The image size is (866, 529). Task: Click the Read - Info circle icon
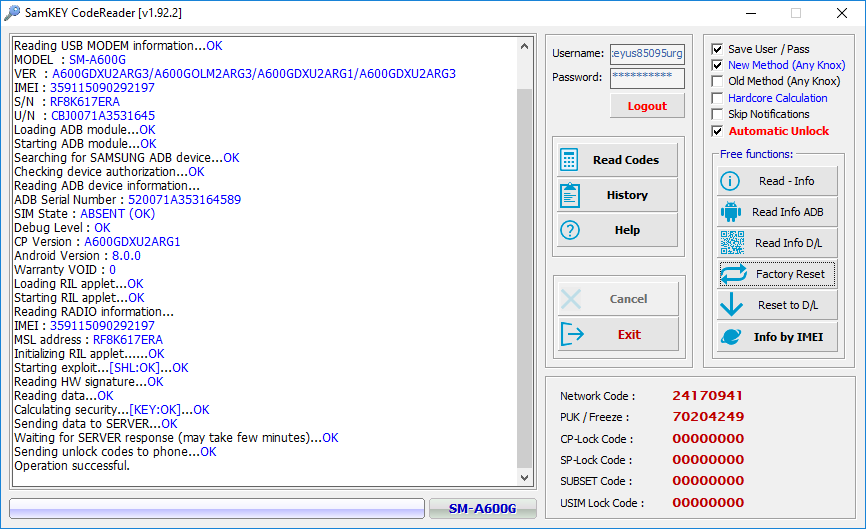click(730, 181)
